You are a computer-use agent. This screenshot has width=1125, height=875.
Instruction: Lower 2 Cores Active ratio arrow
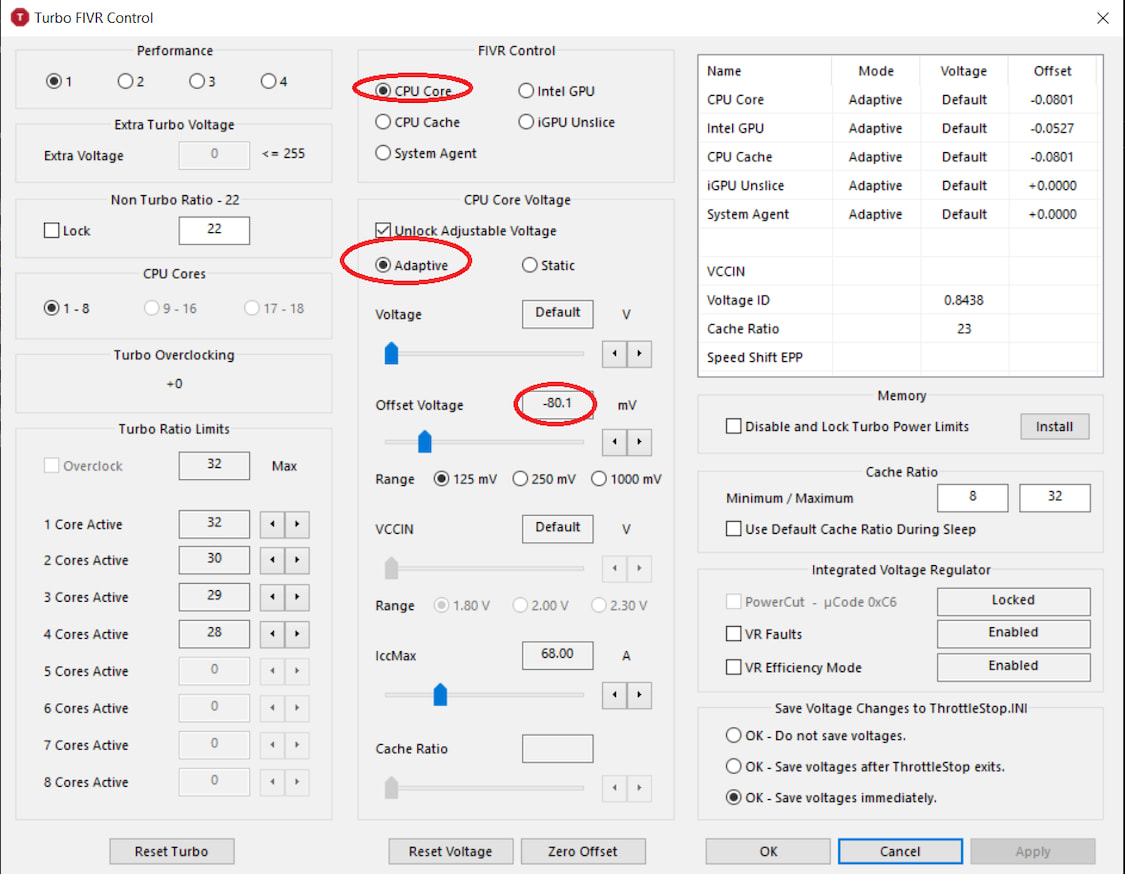(x=272, y=560)
